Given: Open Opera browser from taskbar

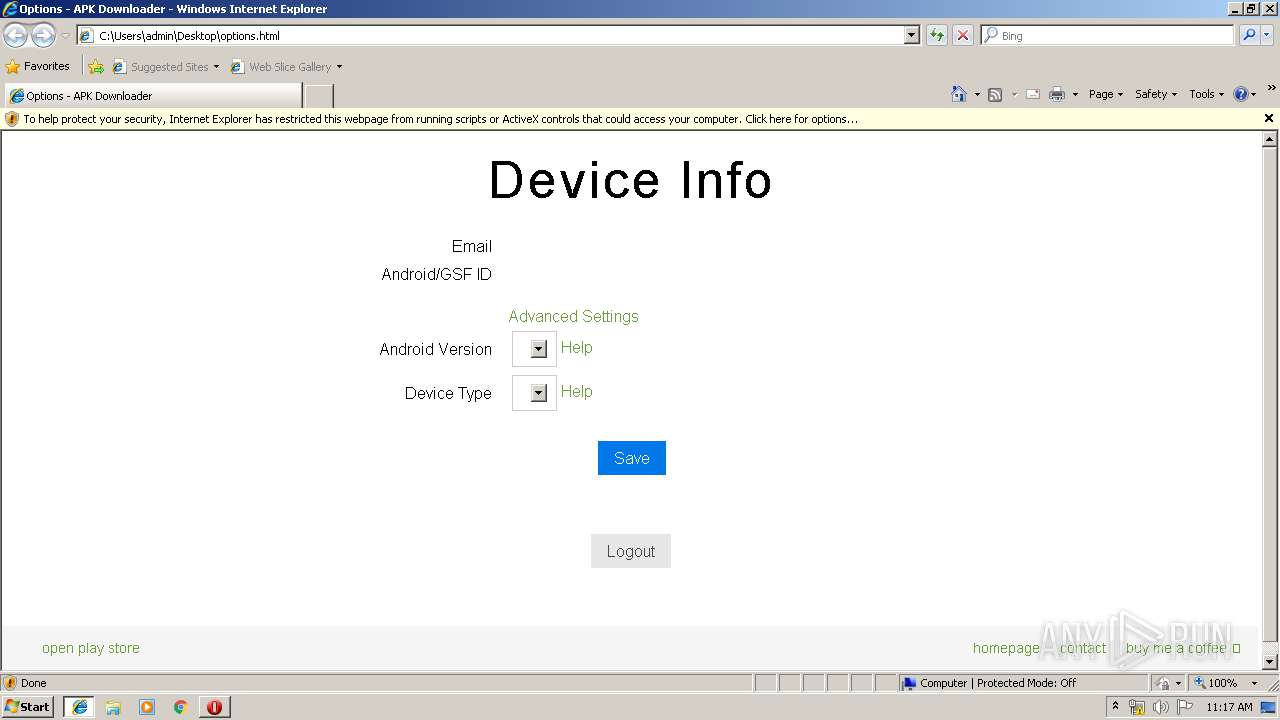Looking at the screenshot, I should coord(214,707).
